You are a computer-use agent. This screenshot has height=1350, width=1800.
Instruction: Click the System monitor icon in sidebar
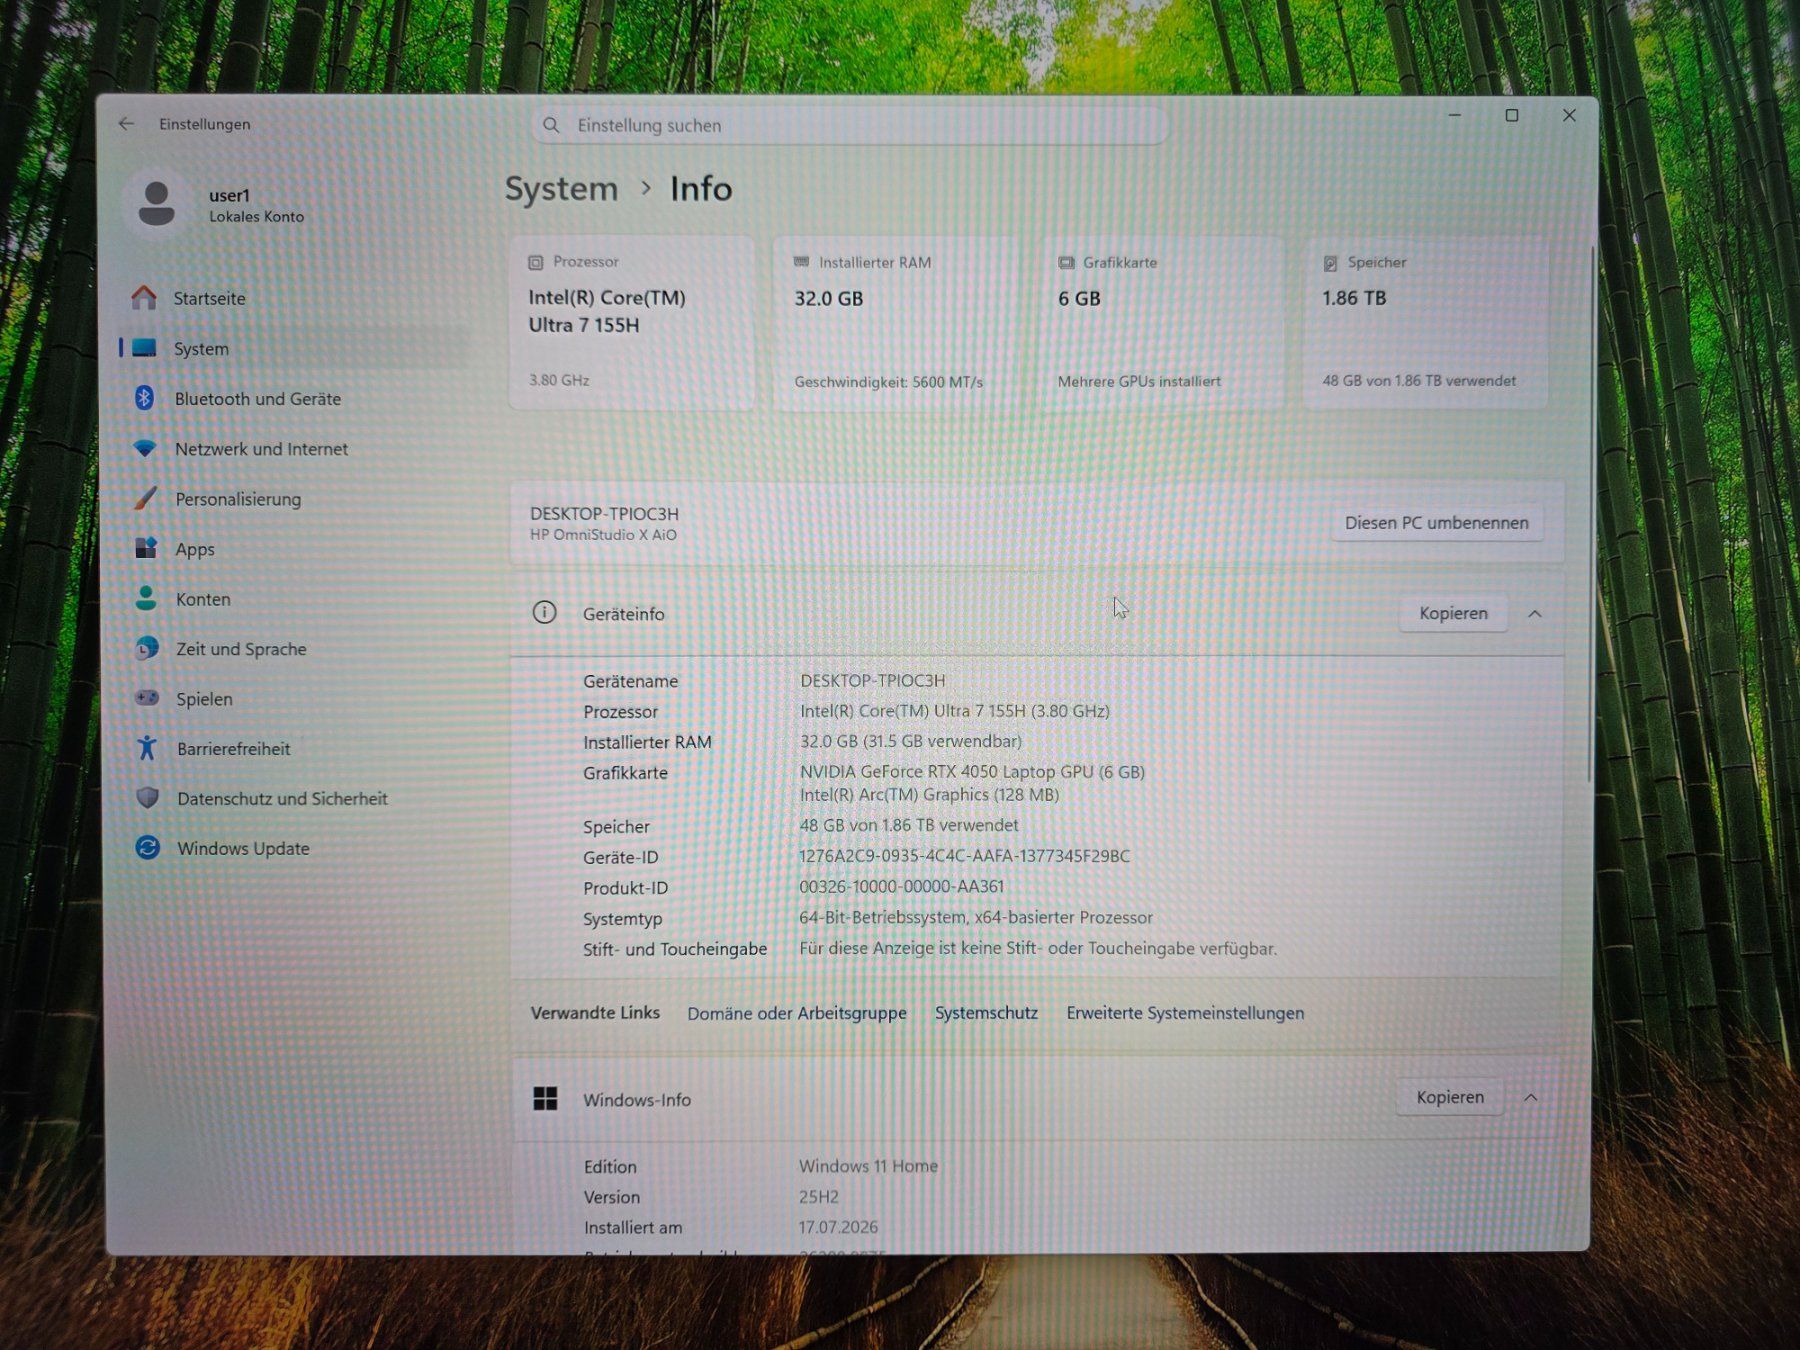[x=145, y=348]
